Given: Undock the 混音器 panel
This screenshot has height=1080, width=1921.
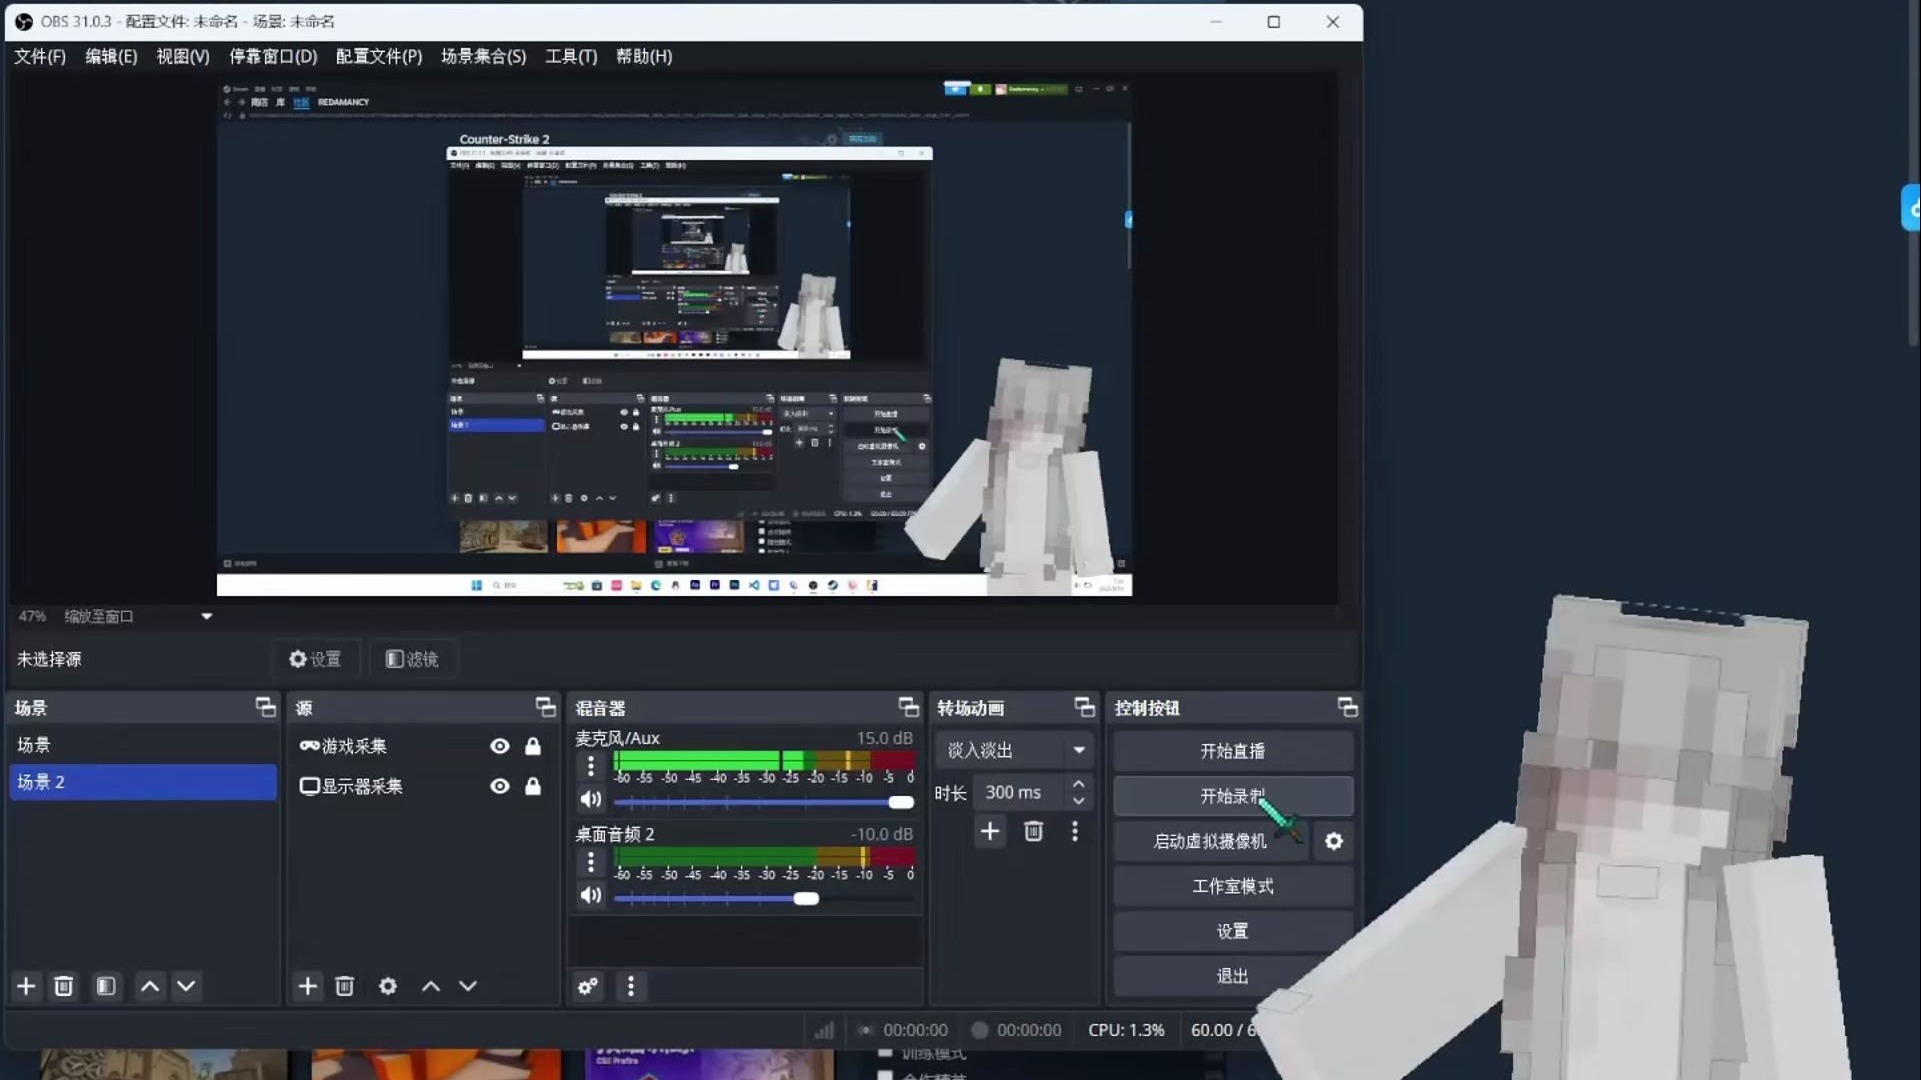Looking at the screenshot, I should pyautogui.click(x=908, y=707).
